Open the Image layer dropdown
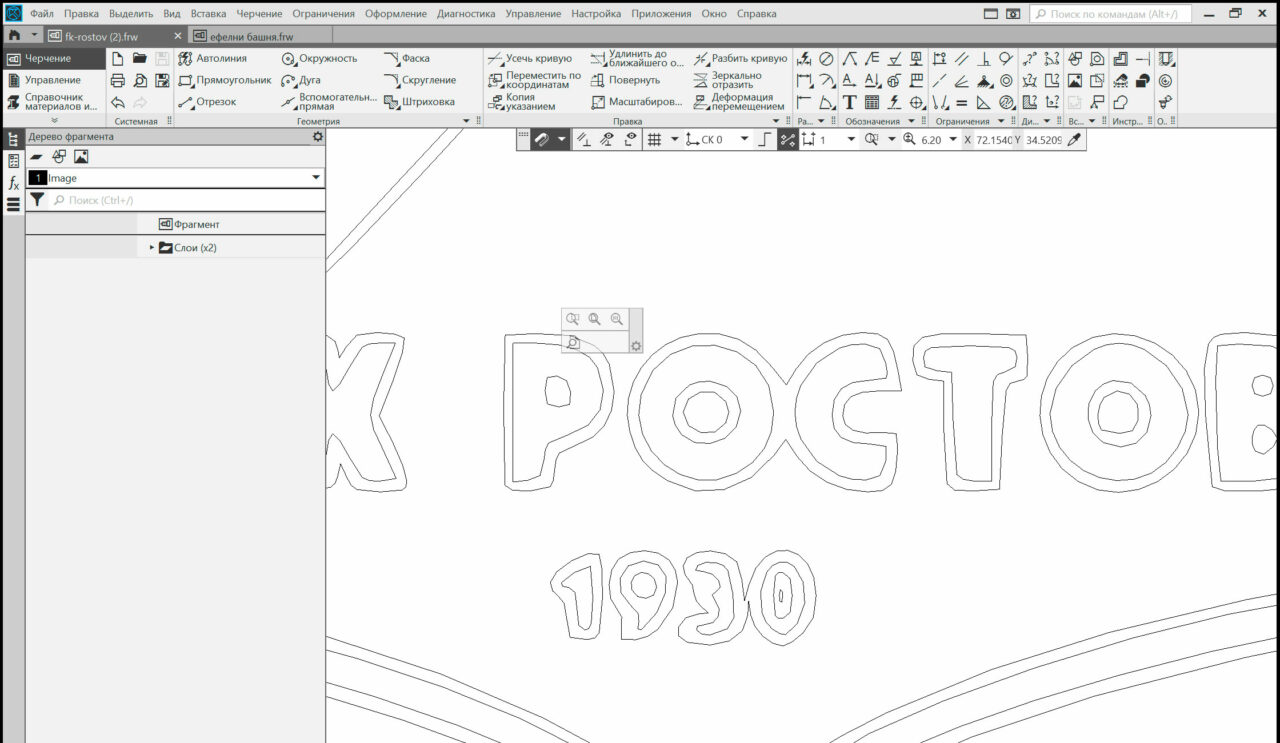 coord(317,178)
